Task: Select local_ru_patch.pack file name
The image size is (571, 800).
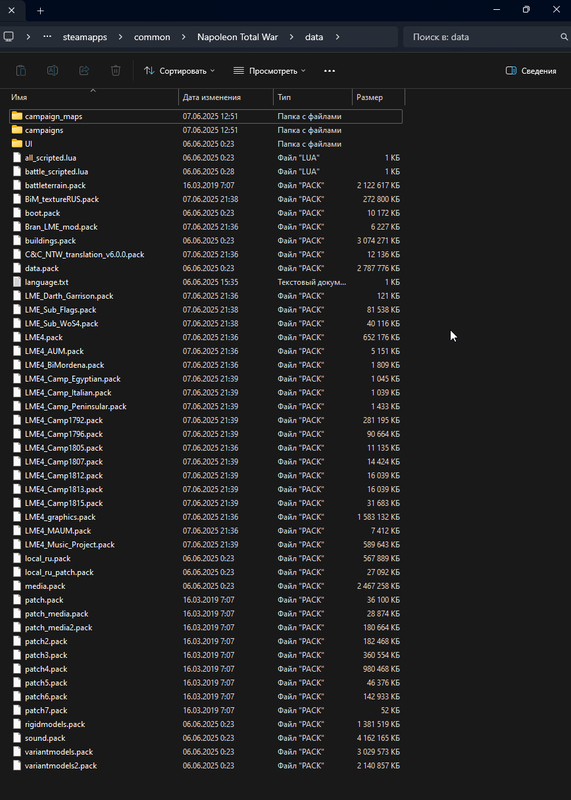Action: click(x=59, y=572)
